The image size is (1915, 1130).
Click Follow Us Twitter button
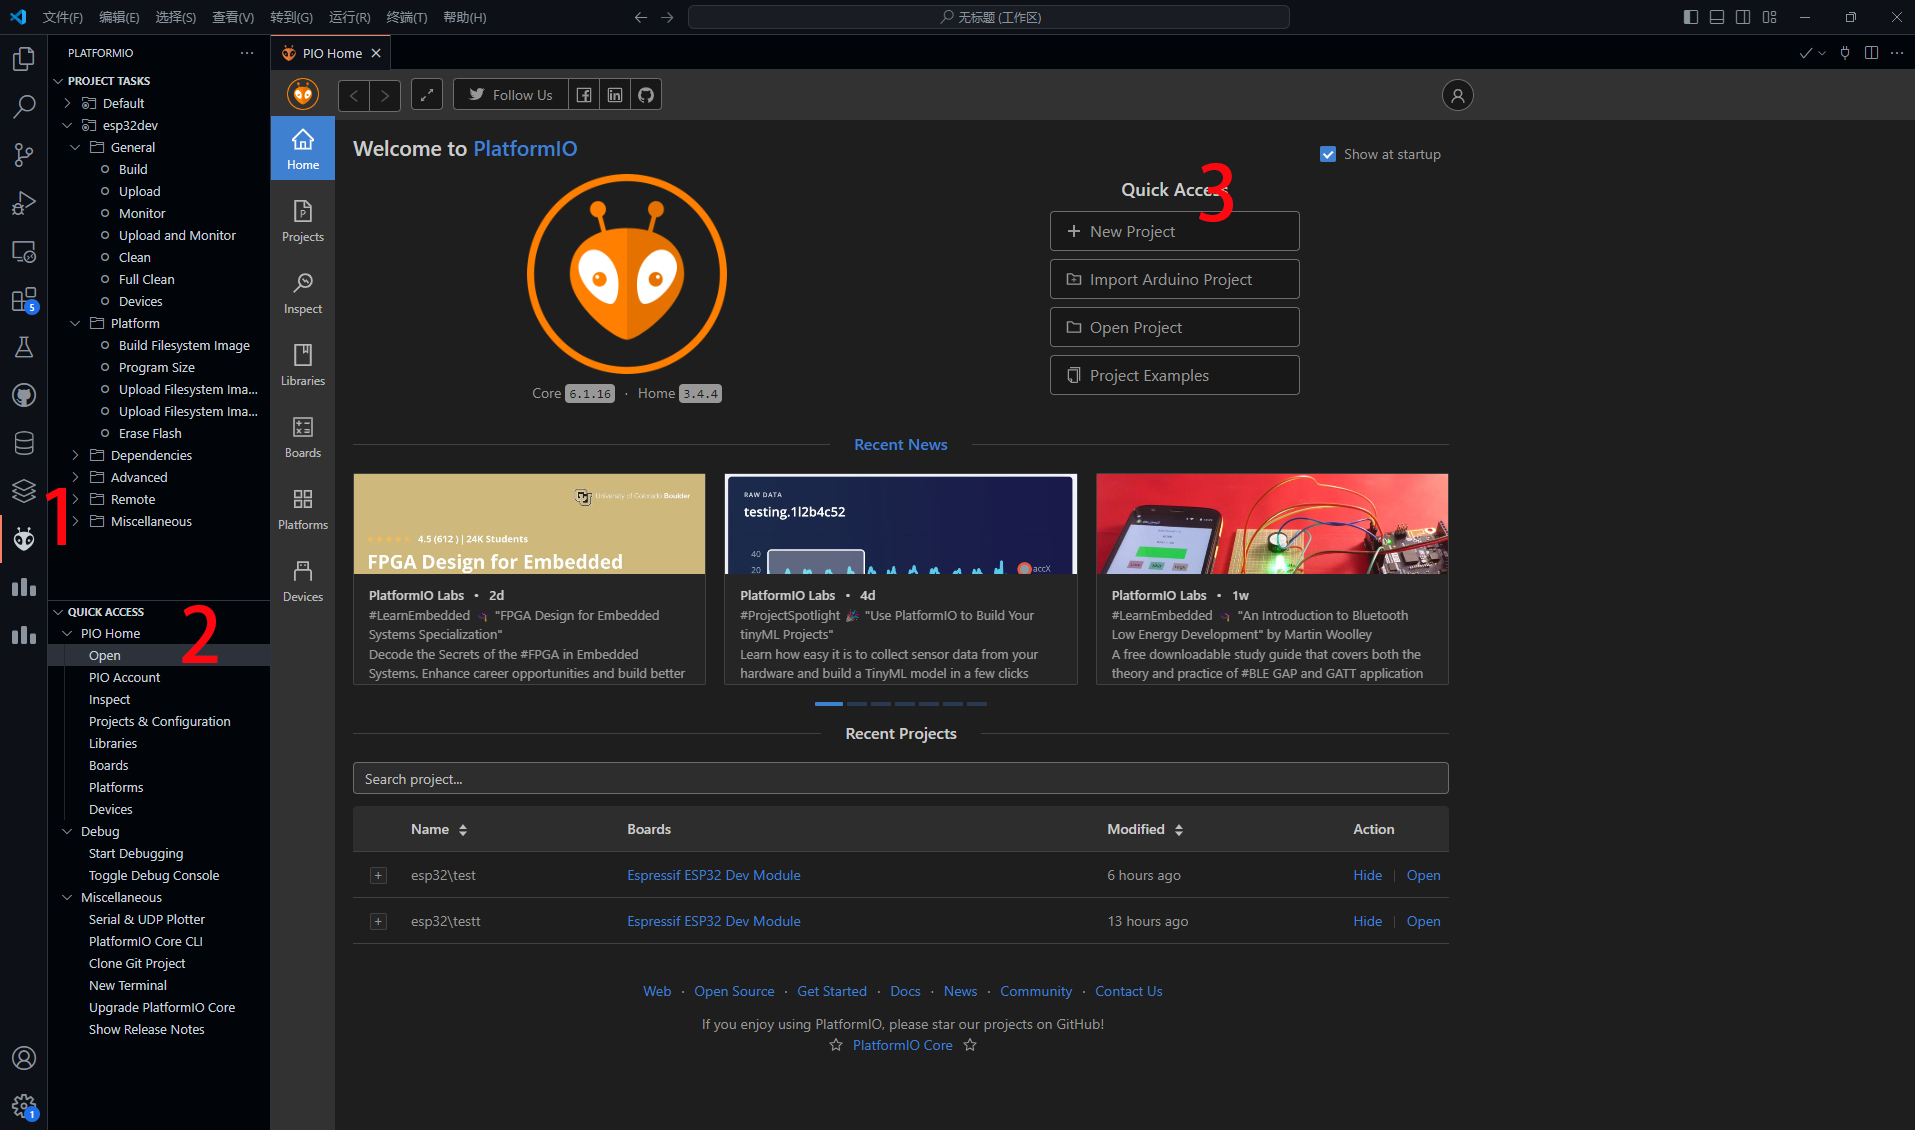coord(511,95)
